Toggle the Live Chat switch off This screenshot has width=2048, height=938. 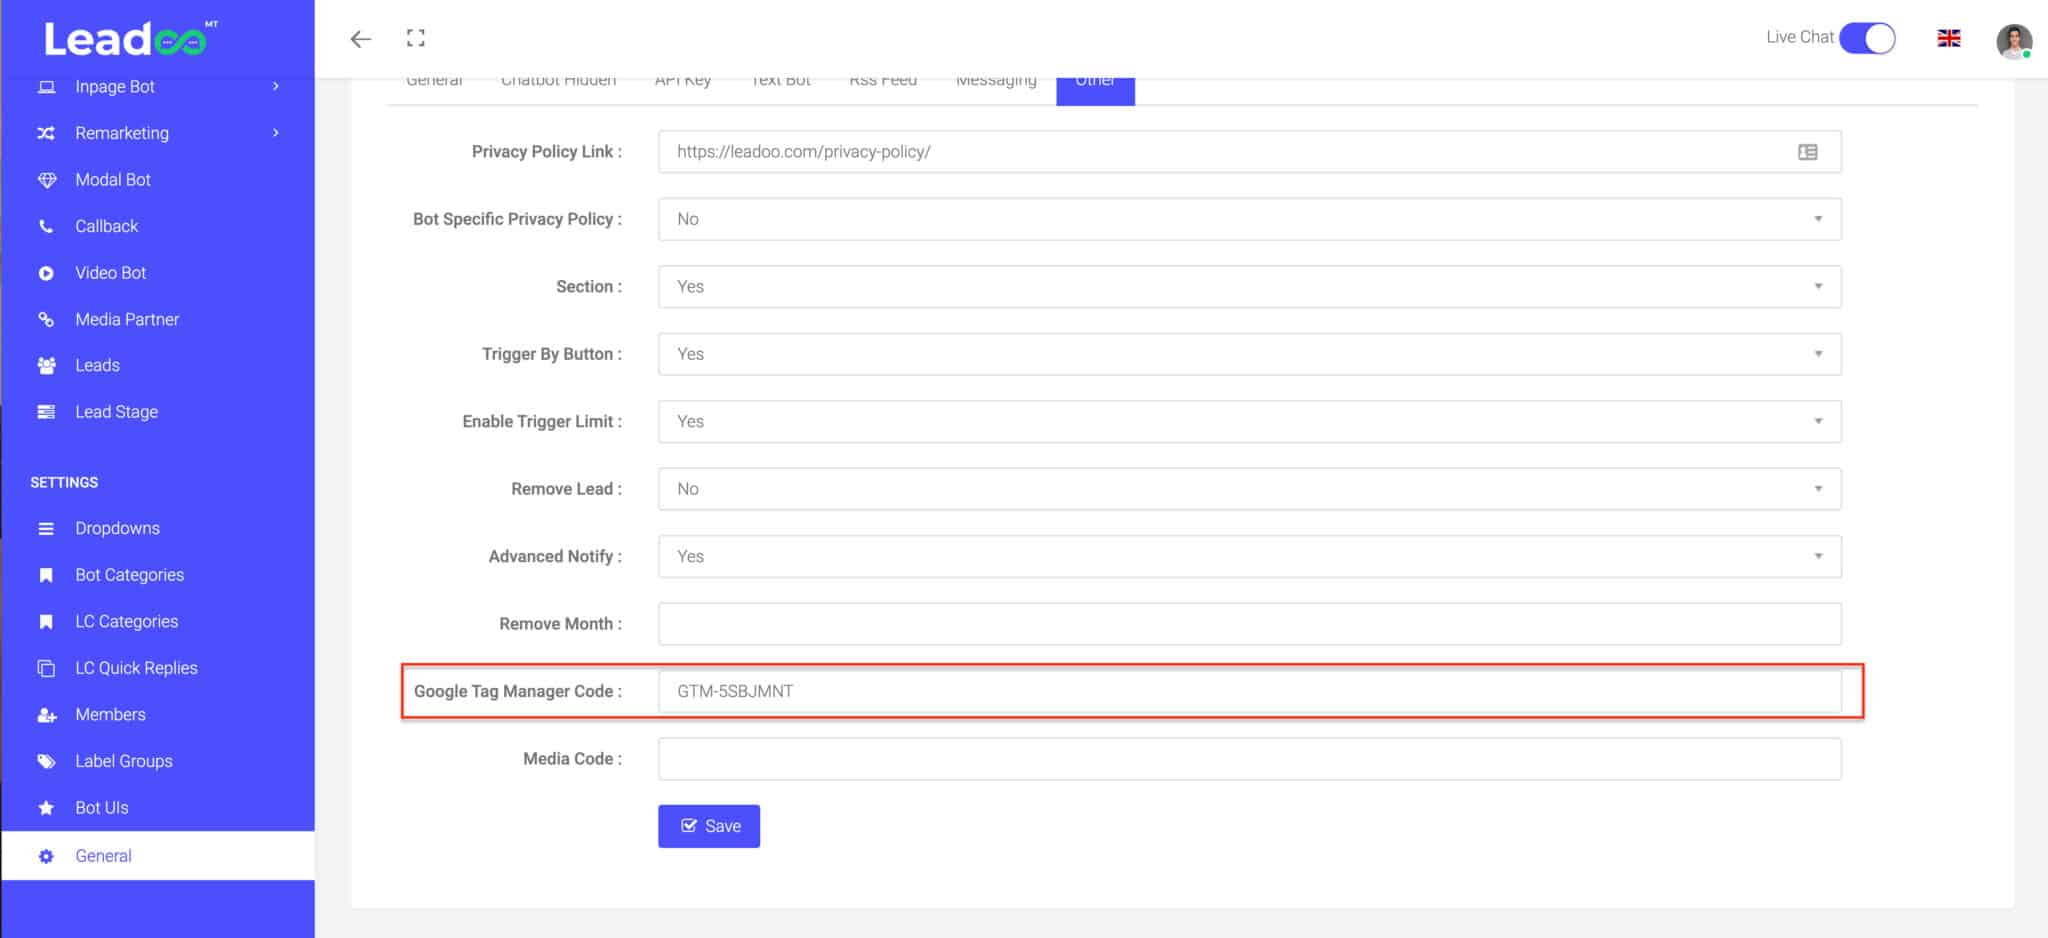1867,38
